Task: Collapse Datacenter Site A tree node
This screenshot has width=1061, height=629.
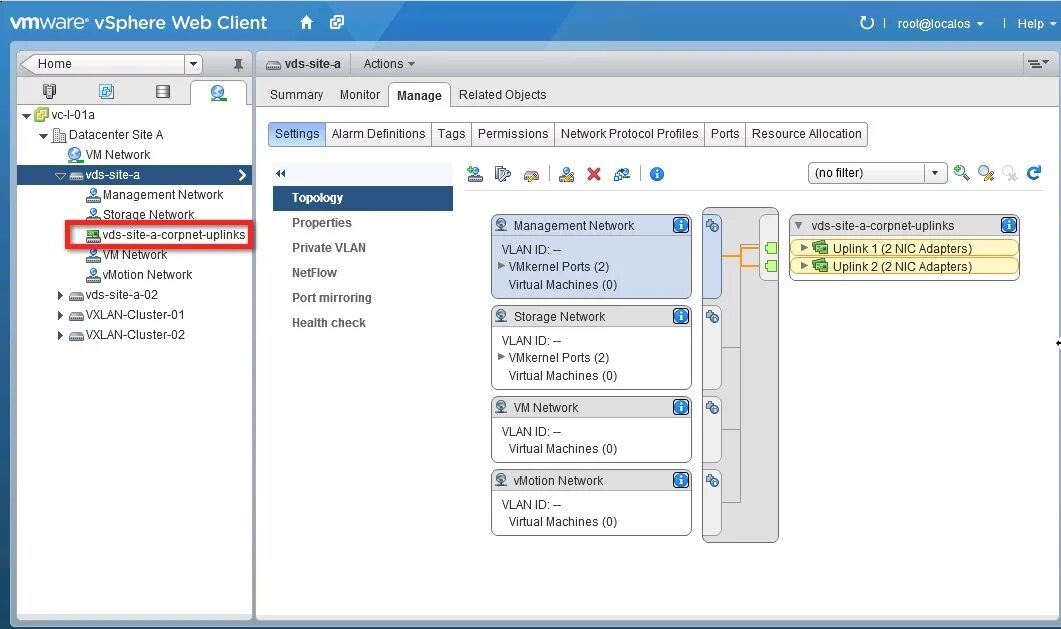Action: pyautogui.click(x=43, y=136)
